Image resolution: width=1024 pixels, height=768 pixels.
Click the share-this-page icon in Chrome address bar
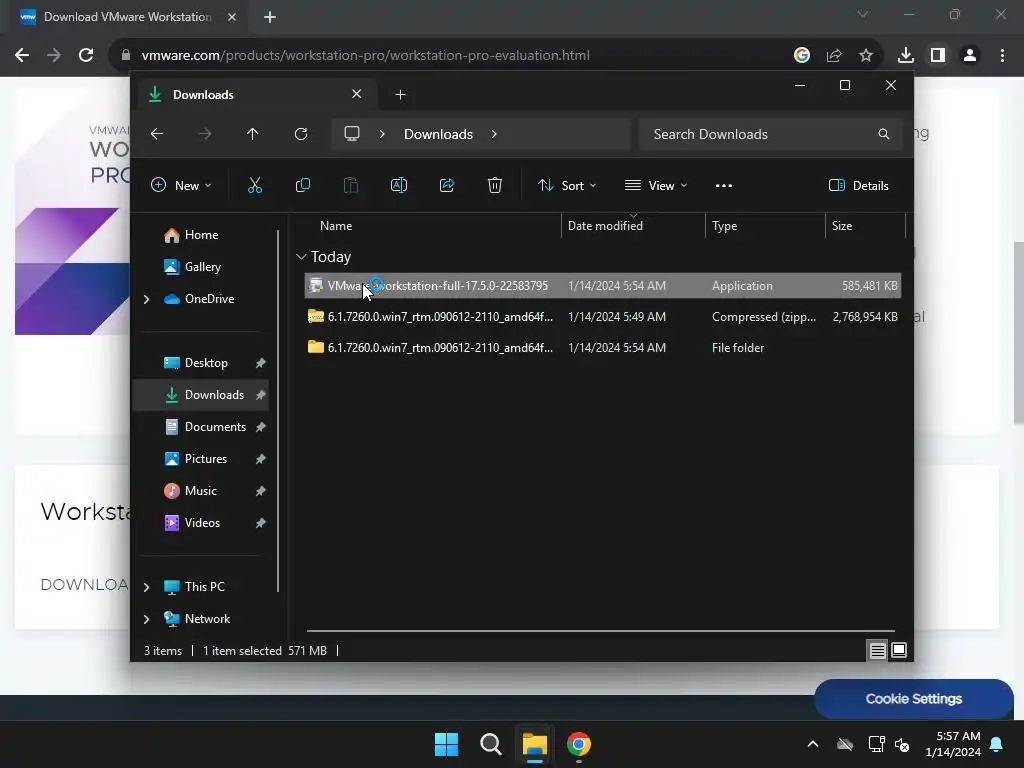pos(834,56)
